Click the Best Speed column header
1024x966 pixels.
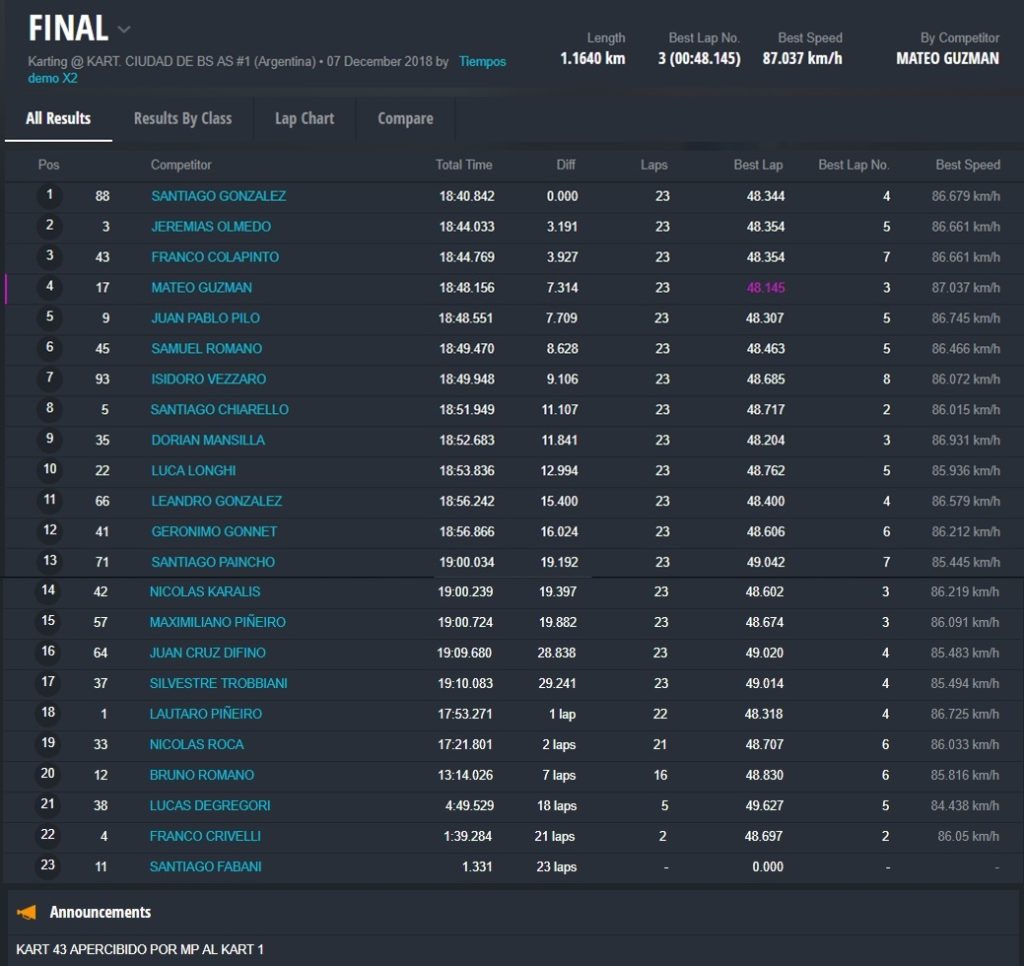[x=967, y=165]
